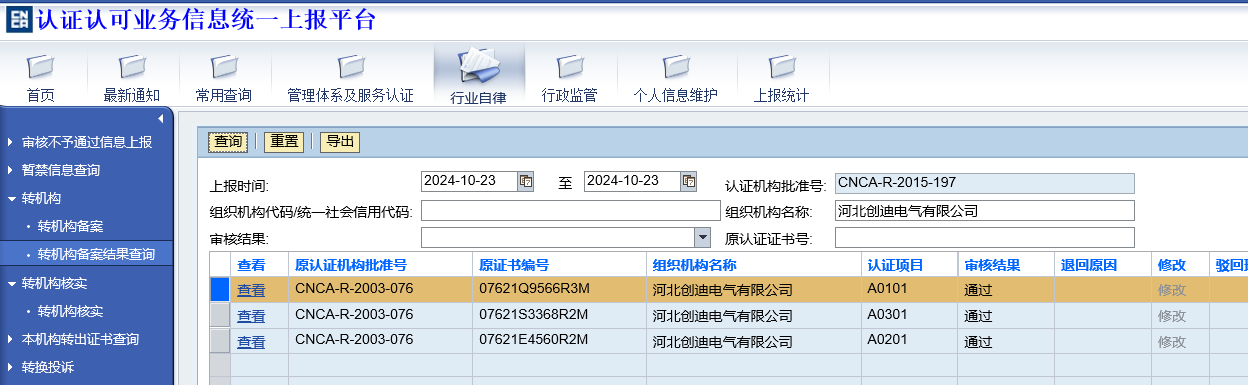Select the 管理体系及服务认证 menu label
Image resolution: width=1248 pixels, height=385 pixels.
(x=350, y=96)
